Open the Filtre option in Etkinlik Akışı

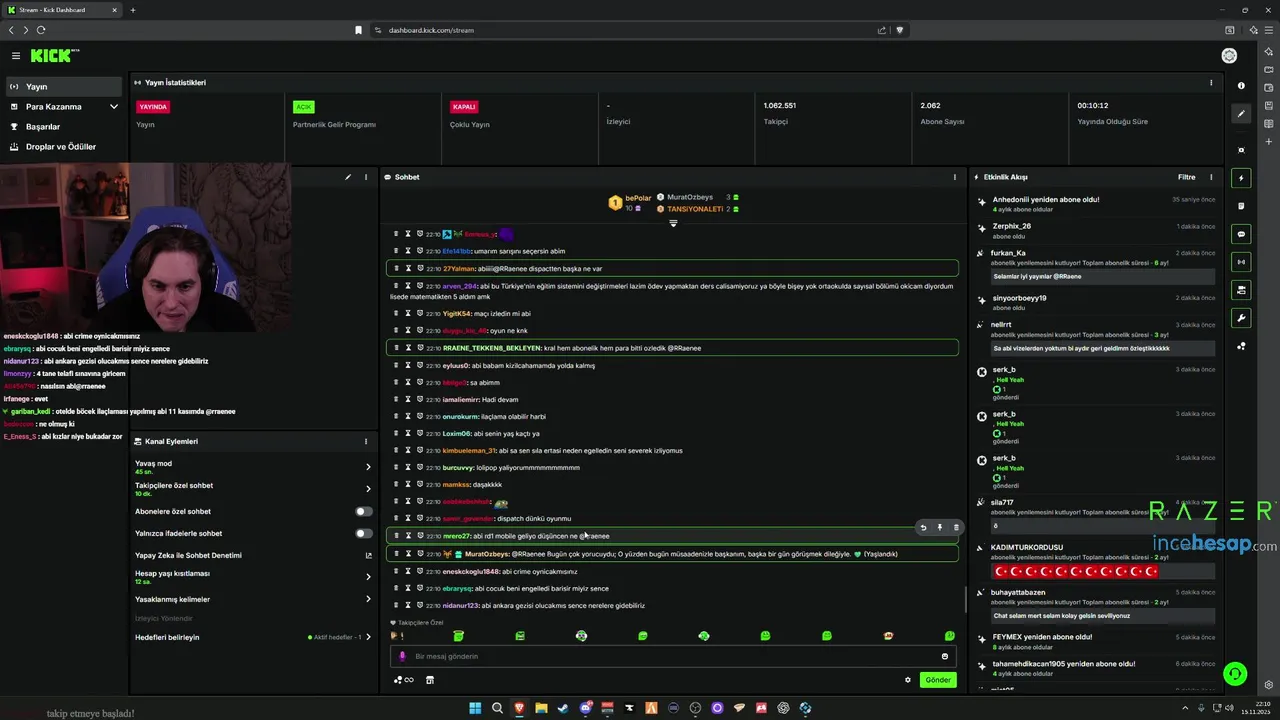click(1186, 177)
